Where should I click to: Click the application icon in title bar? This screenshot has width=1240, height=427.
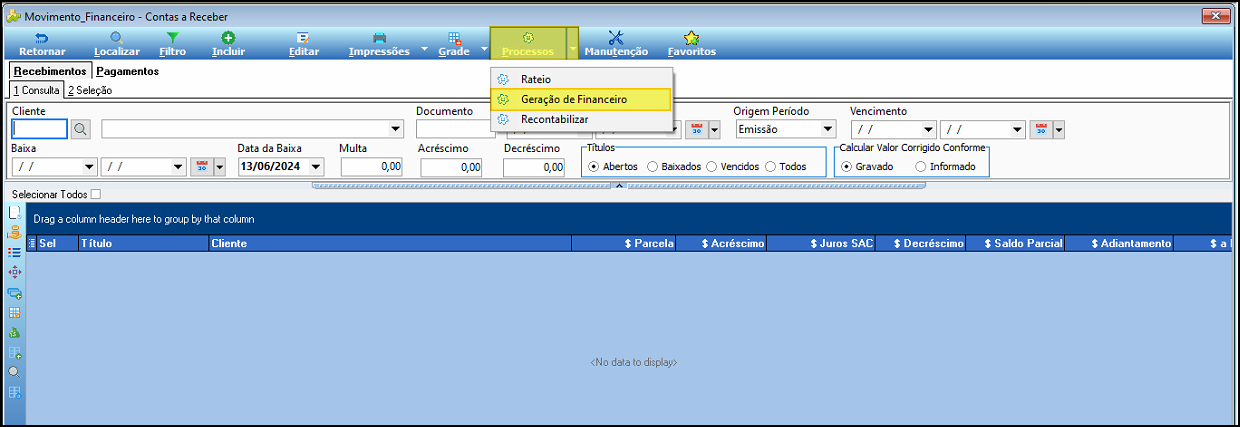click(x=13, y=15)
